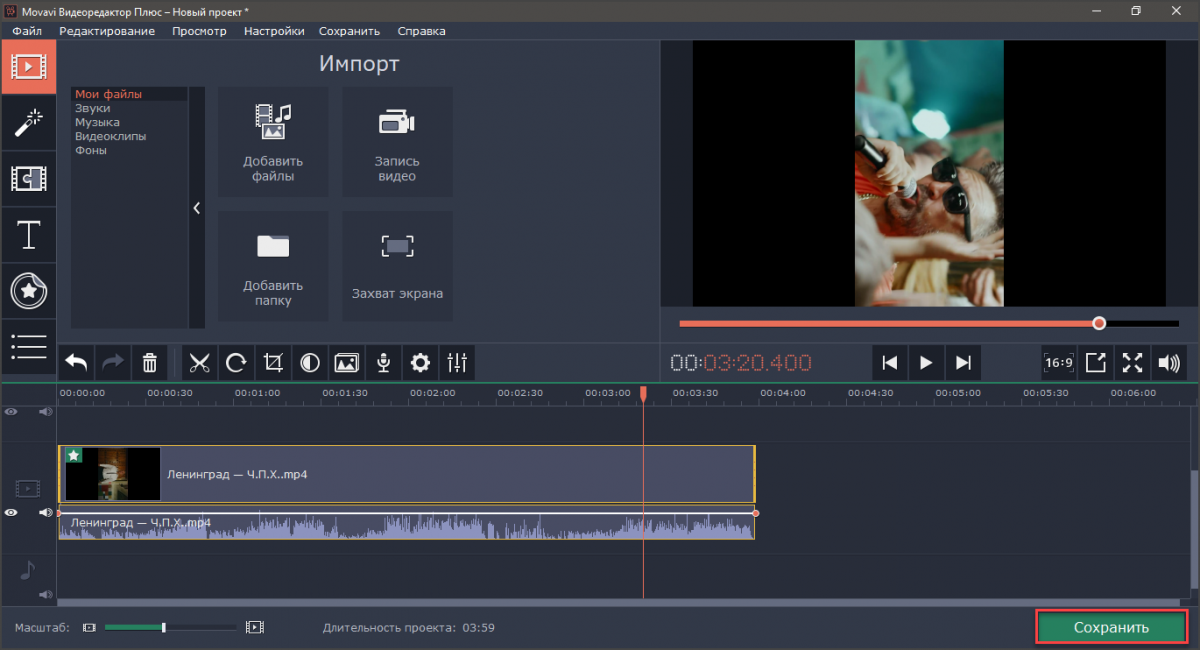Open the Titles text tab
The width and height of the screenshot is (1200, 650).
point(28,235)
